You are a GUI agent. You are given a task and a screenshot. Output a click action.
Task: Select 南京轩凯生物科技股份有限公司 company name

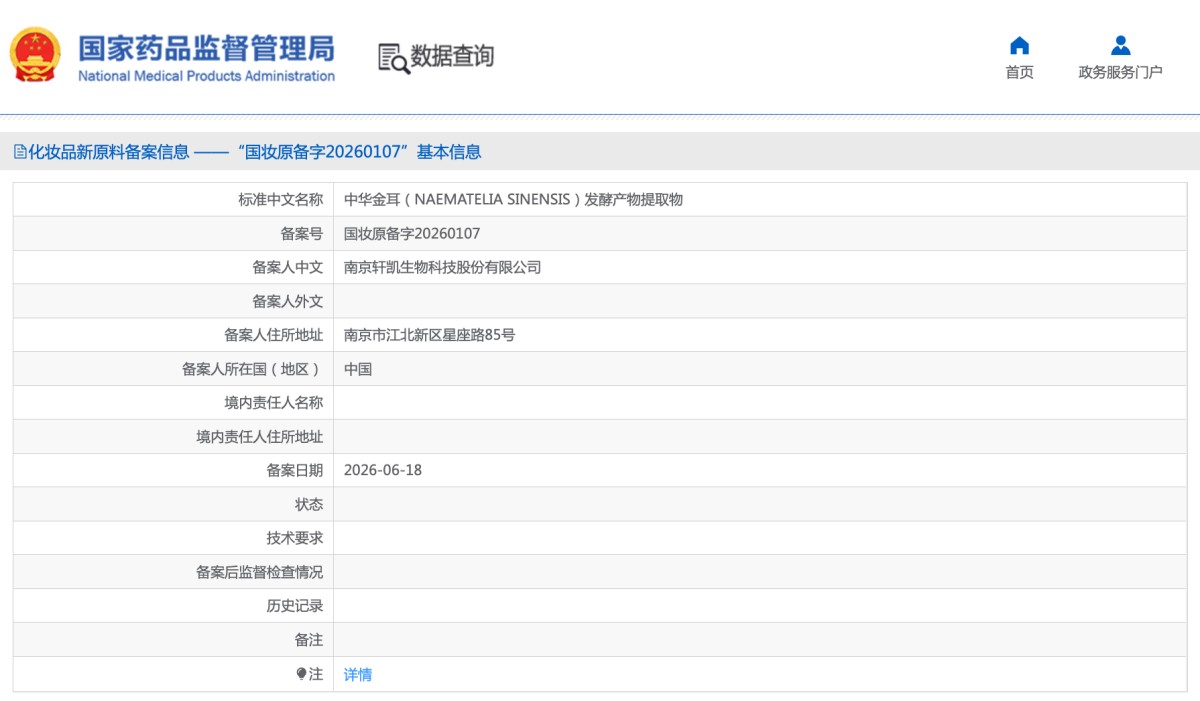pos(442,268)
